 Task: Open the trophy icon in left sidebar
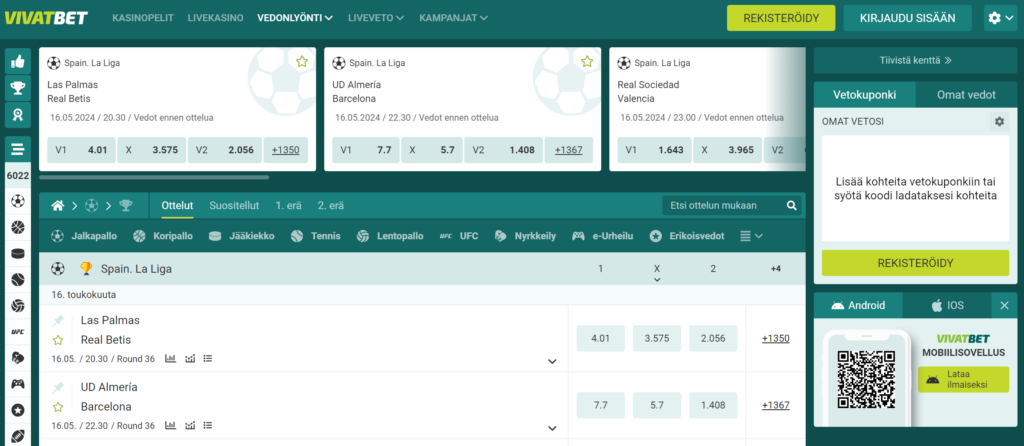(17, 88)
